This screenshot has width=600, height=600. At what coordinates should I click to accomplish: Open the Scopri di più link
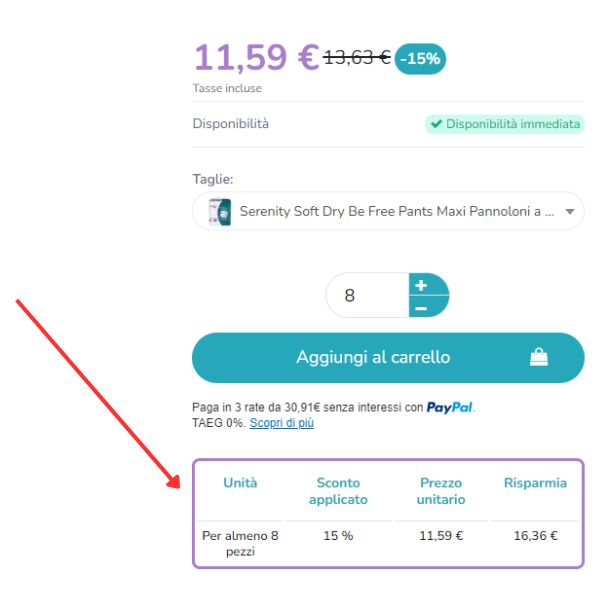coord(281,423)
